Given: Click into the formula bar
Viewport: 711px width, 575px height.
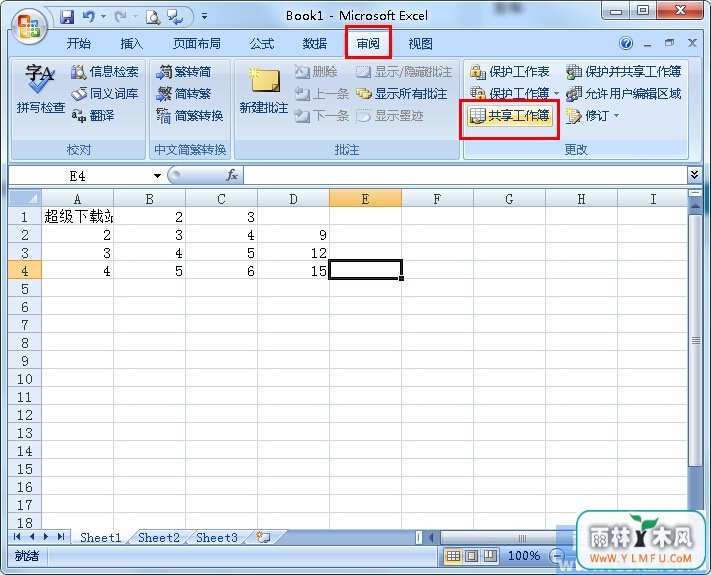Looking at the screenshot, I should click(x=465, y=175).
